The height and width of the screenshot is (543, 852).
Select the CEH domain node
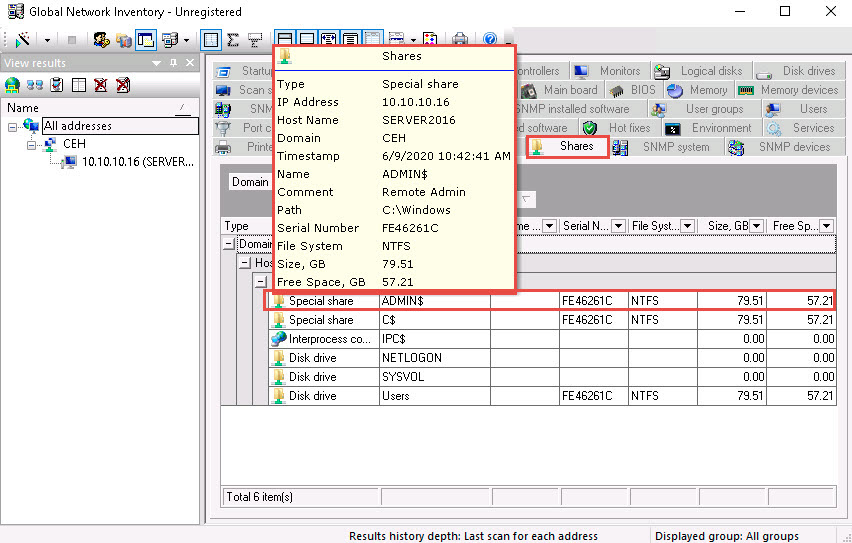click(x=74, y=143)
